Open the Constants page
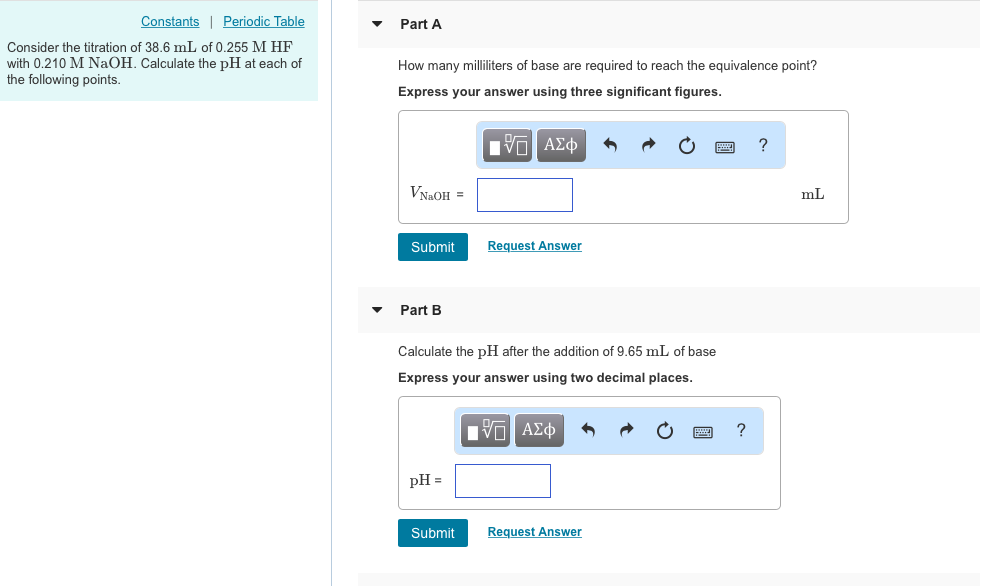Screen dimensions: 1000x586 pos(170,21)
